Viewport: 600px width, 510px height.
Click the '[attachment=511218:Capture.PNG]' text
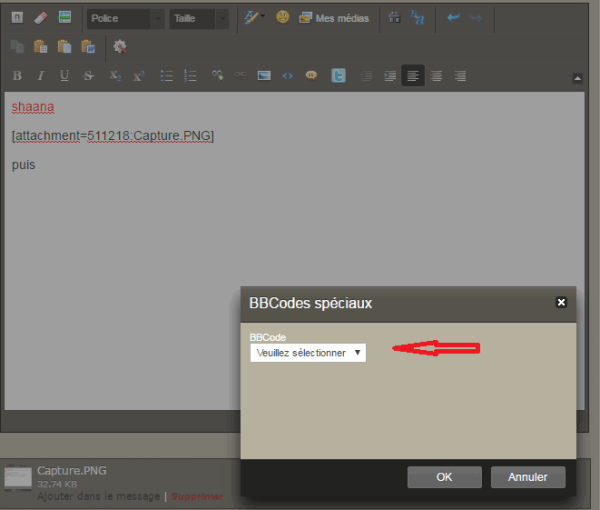click(113, 136)
